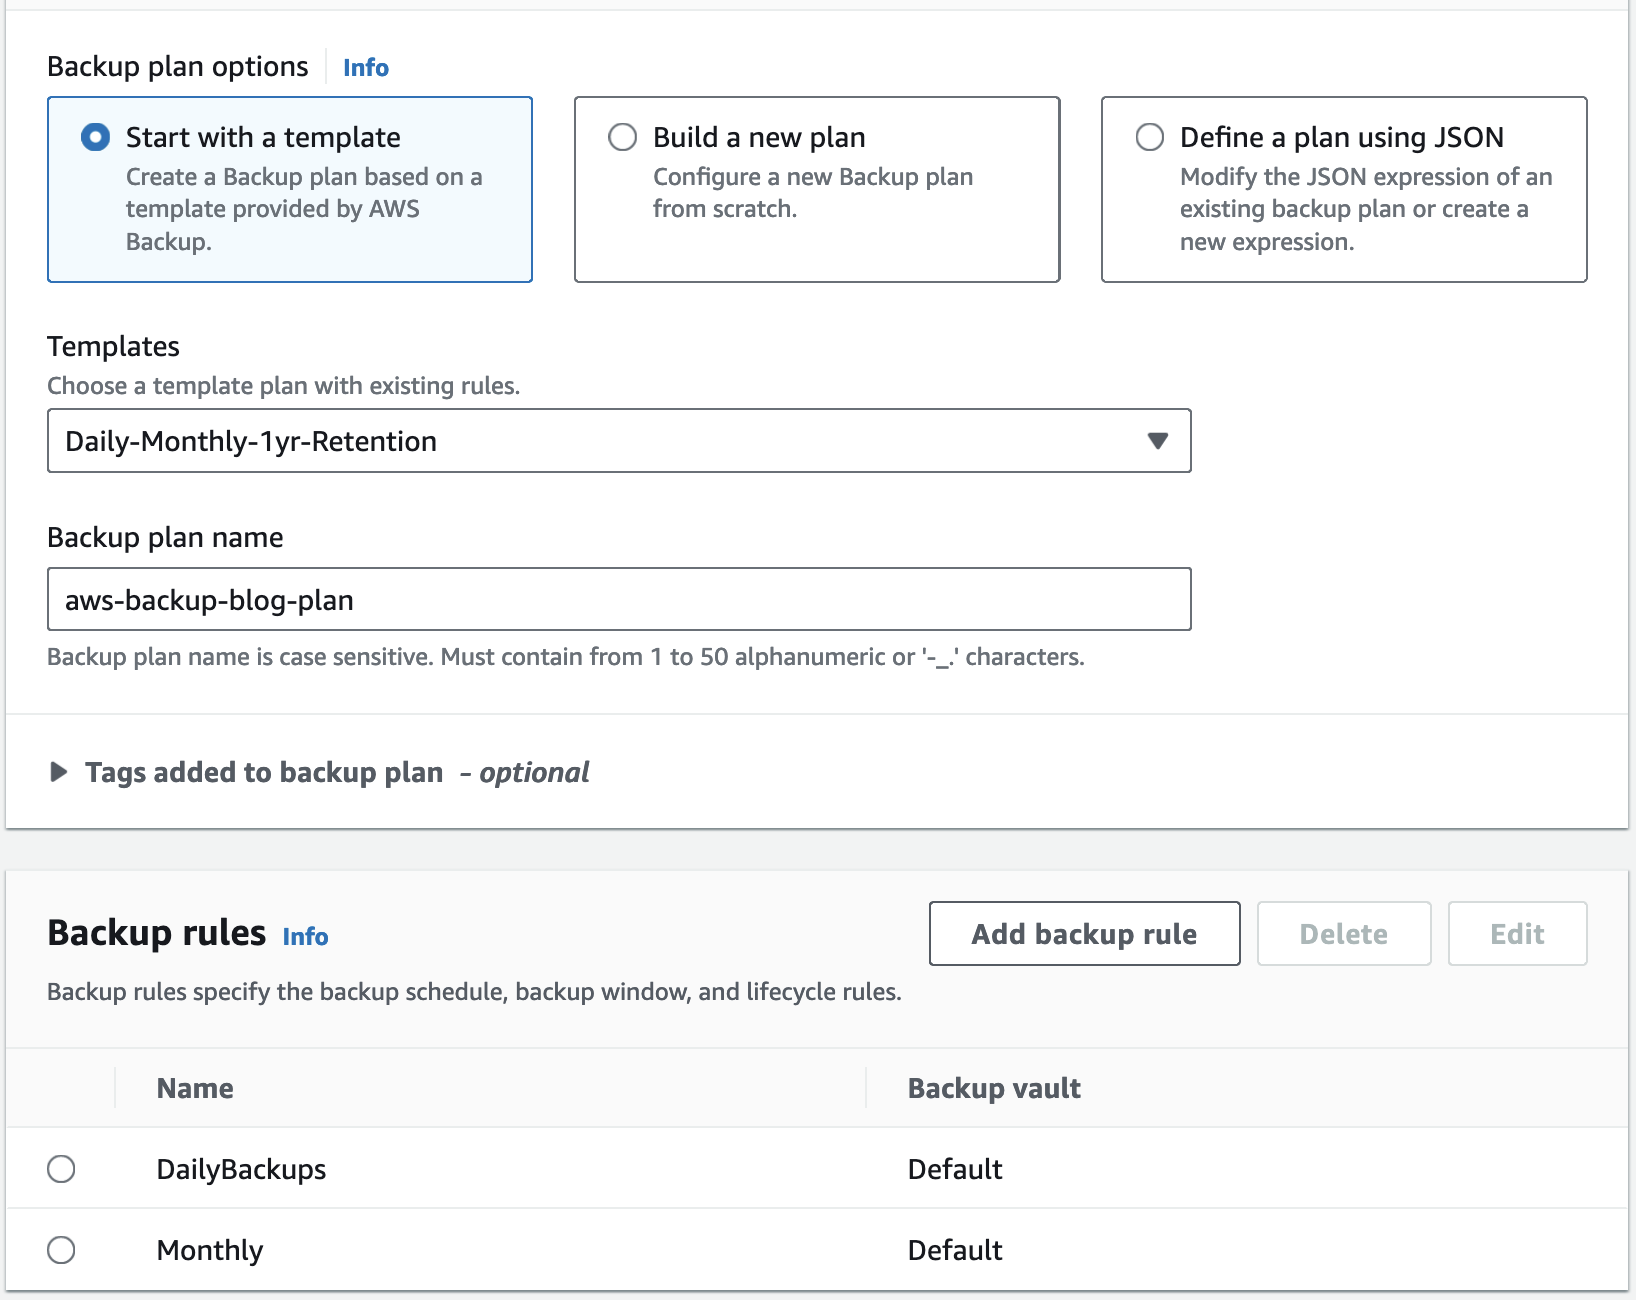
Task: Click the Add backup rule button
Action: (x=1084, y=934)
